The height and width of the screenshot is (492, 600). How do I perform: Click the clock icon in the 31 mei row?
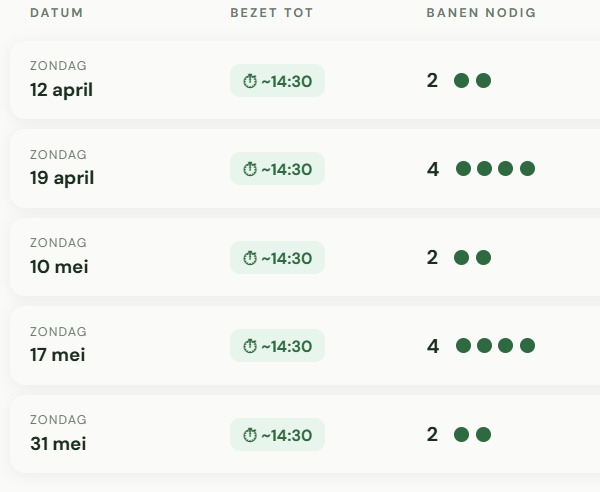(x=250, y=435)
